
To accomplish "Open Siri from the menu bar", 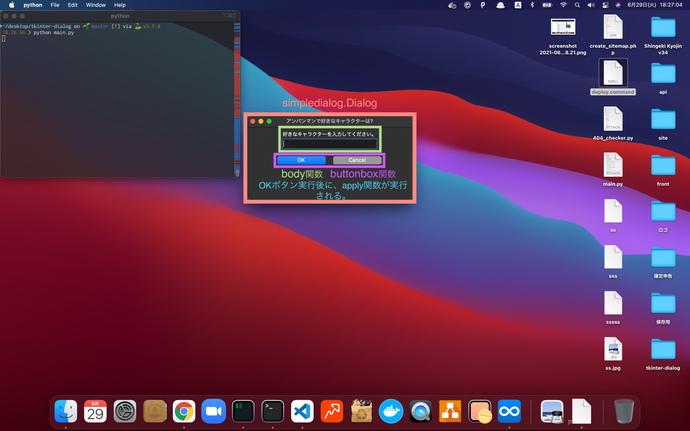I will pos(618,5).
